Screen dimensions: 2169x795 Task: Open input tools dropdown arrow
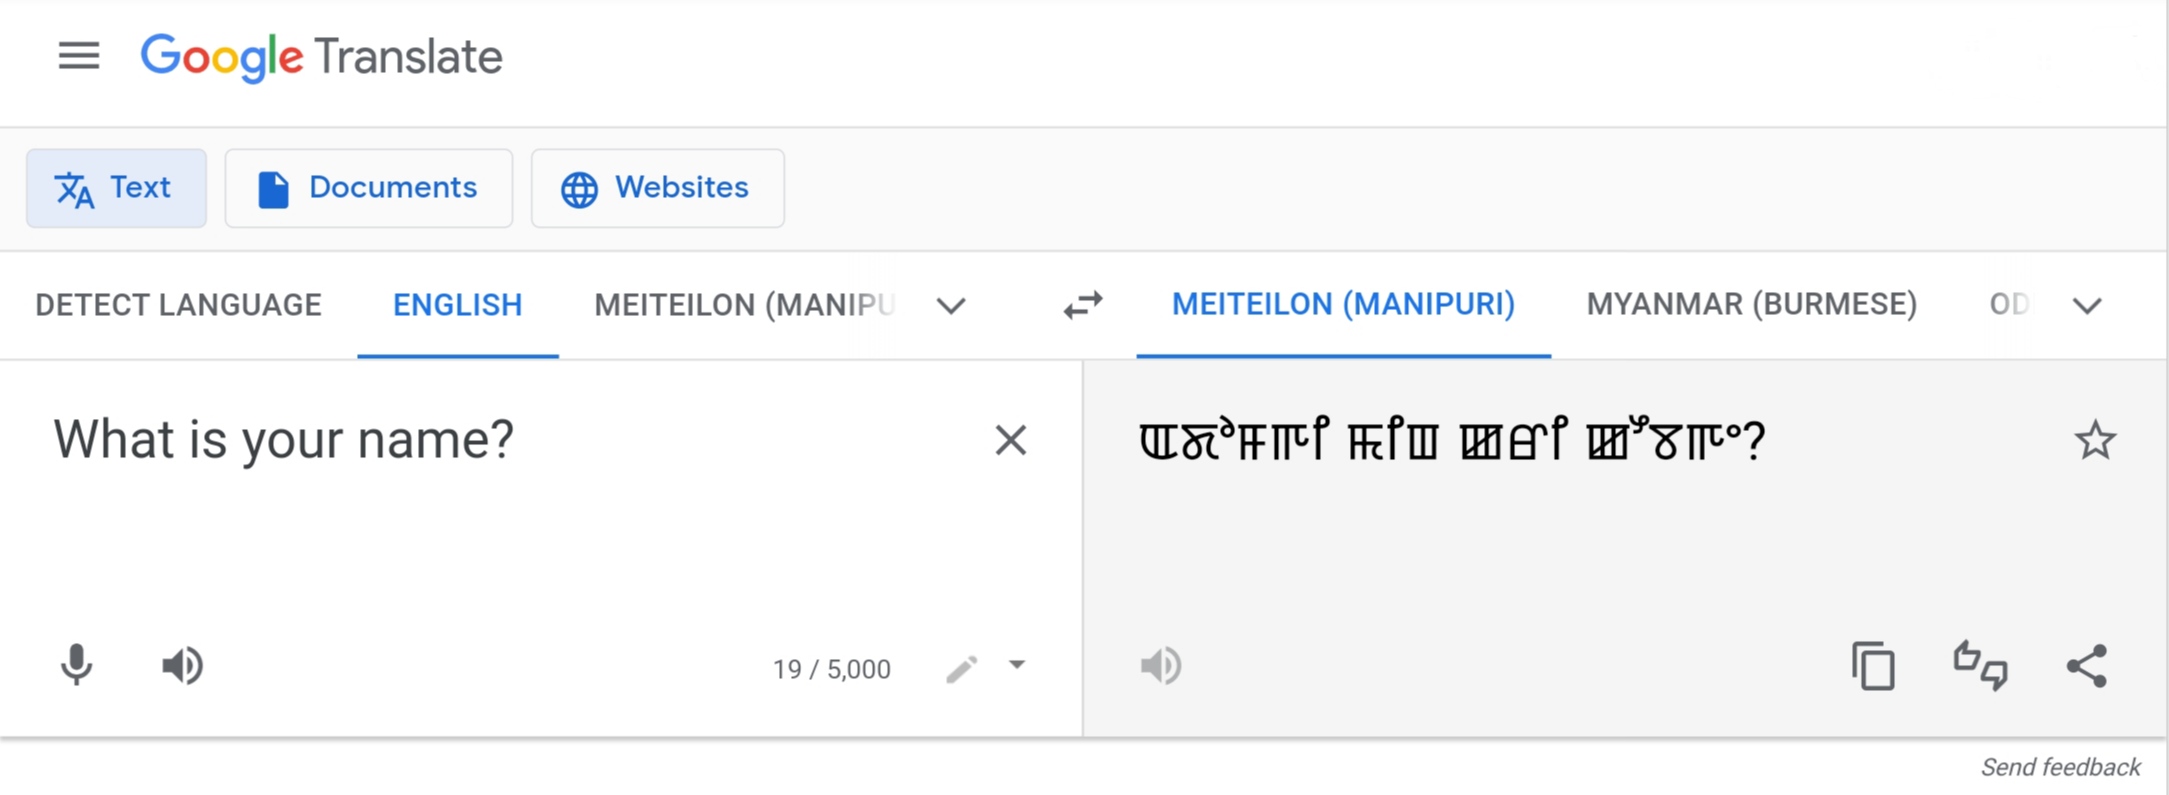pyautogui.click(x=1017, y=665)
